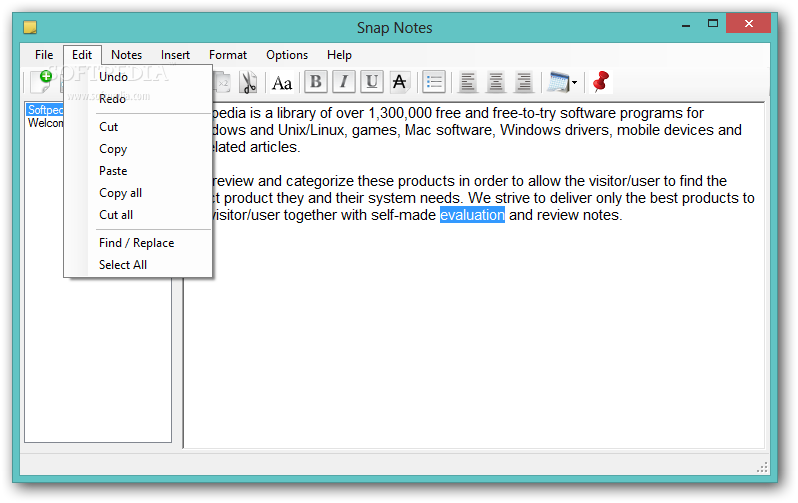The height and width of the screenshot is (503, 798).
Task: Click the red pushpin icon
Action: pyautogui.click(x=601, y=82)
